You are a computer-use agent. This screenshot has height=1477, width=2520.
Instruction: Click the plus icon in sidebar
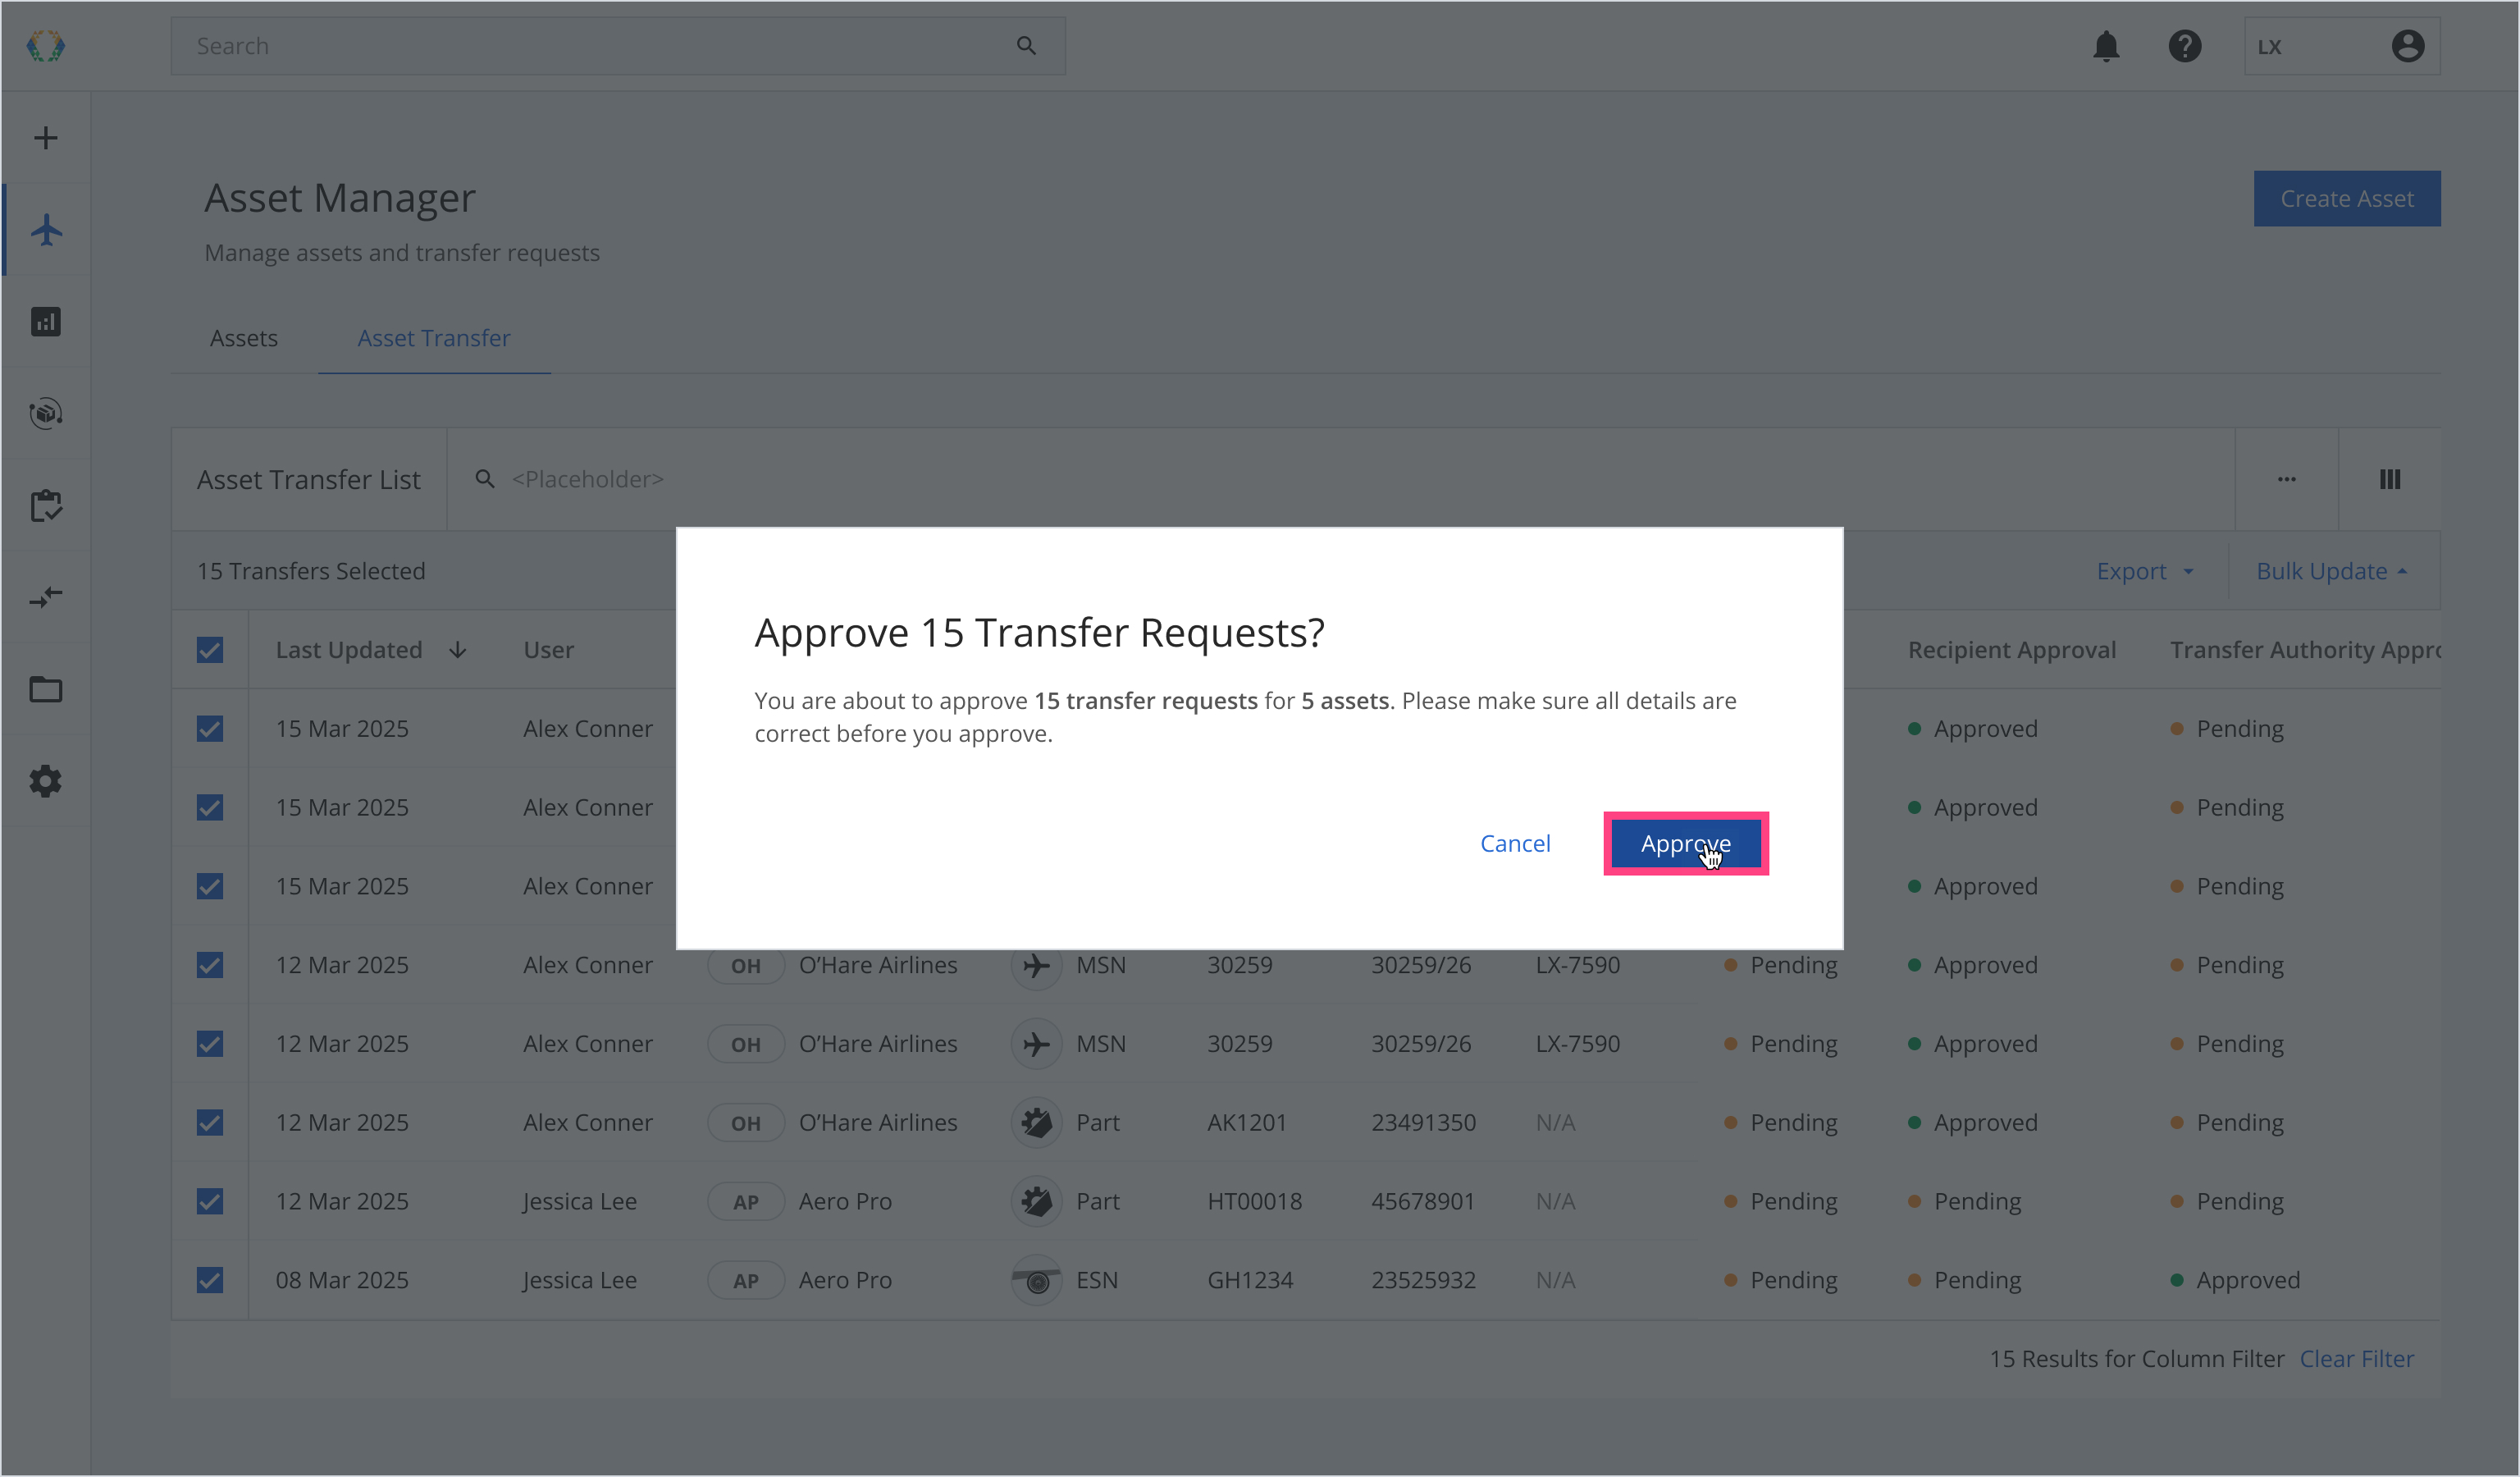click(46, 138)
